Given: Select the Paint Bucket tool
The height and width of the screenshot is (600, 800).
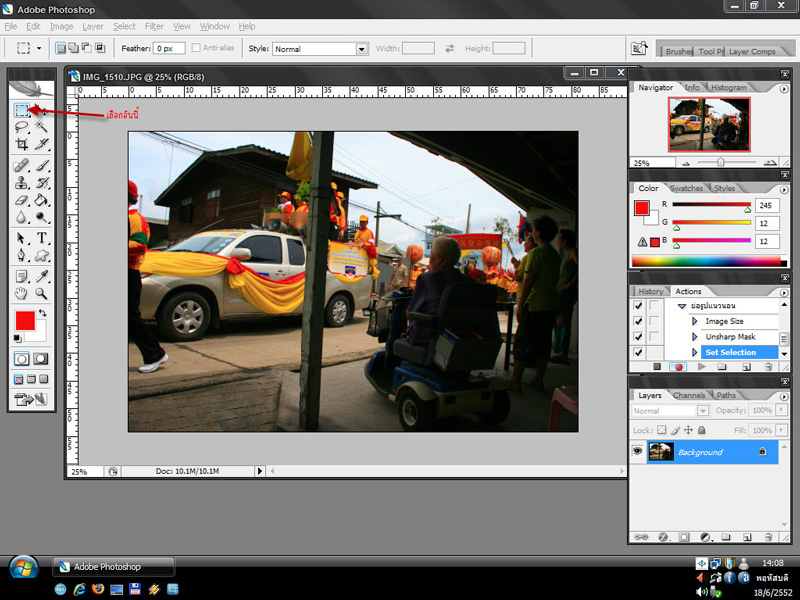Looking at the screenshot, I should click(41, 200).
